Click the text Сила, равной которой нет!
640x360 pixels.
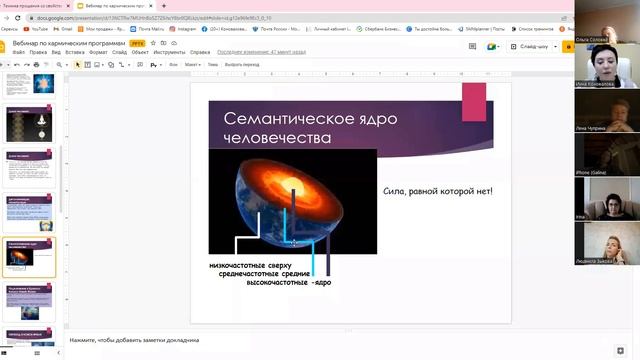438,191
